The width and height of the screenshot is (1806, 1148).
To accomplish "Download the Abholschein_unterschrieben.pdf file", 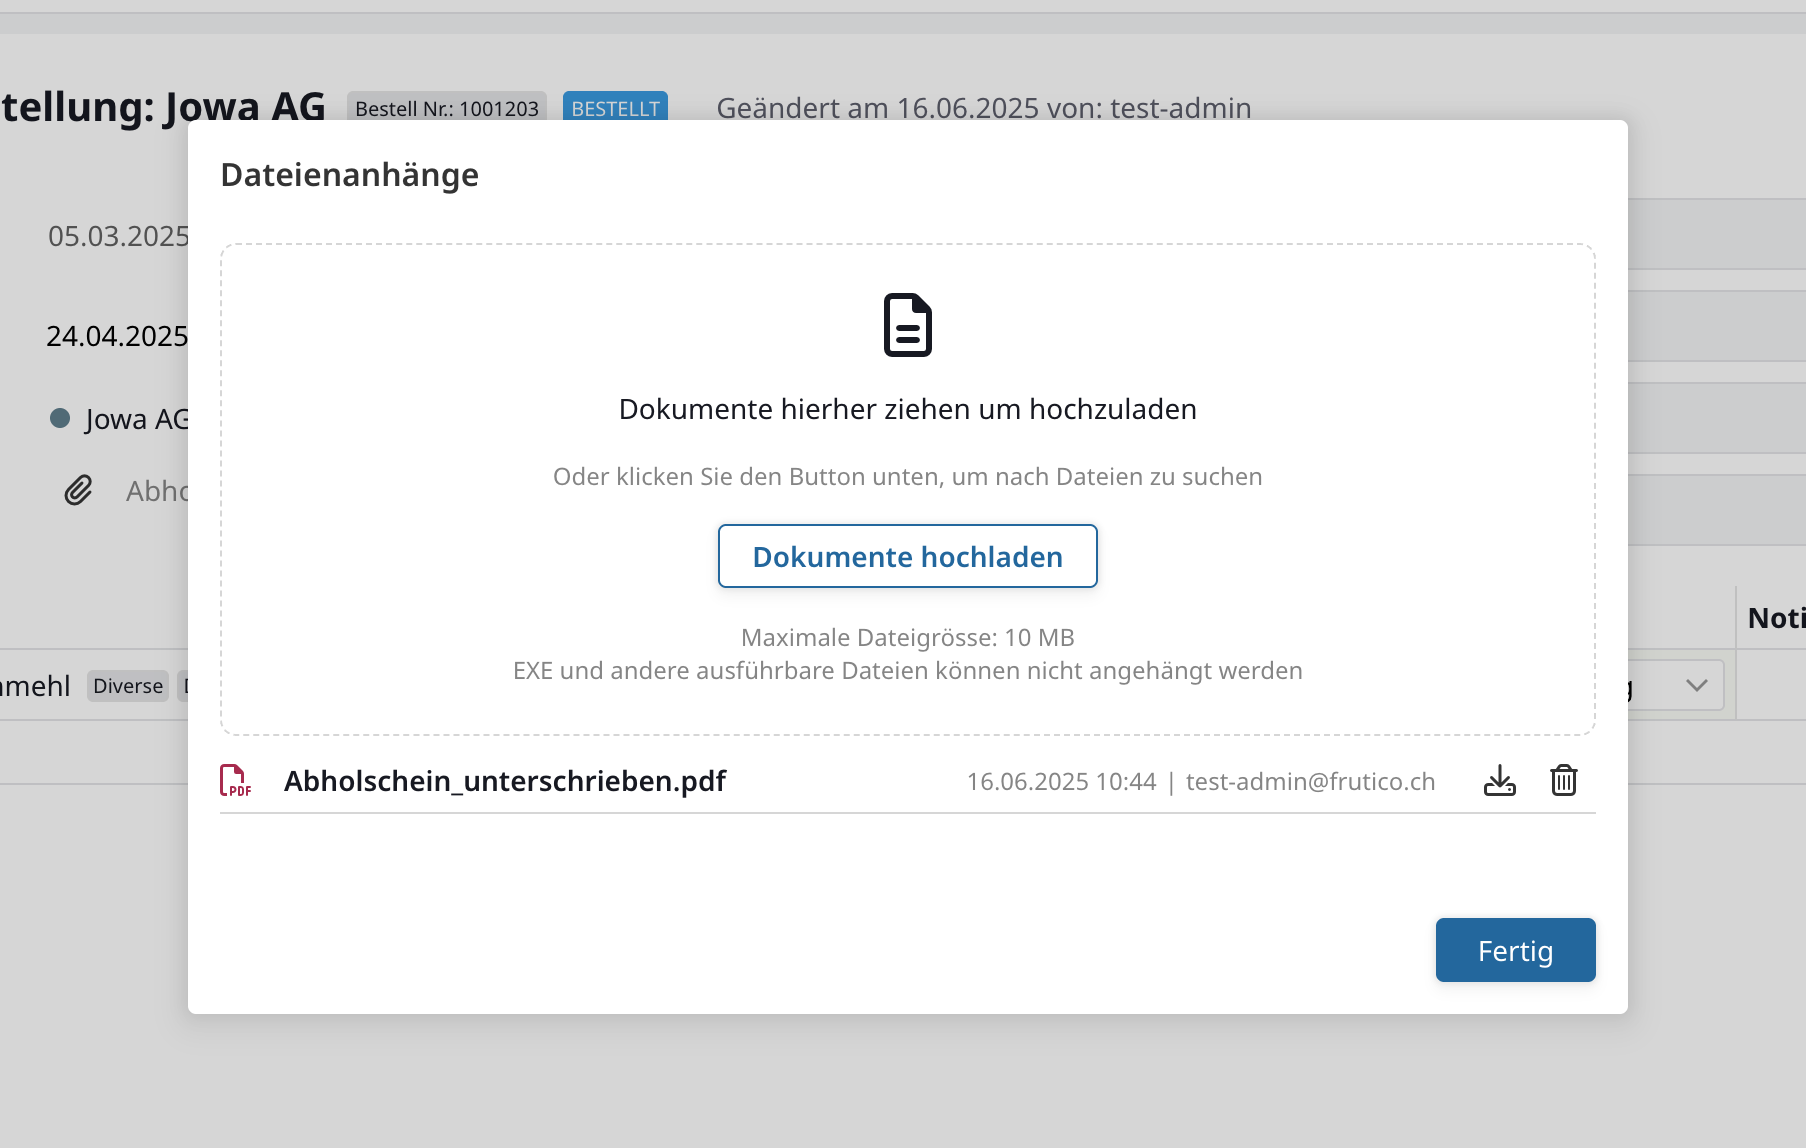I will click(1499, 780).
